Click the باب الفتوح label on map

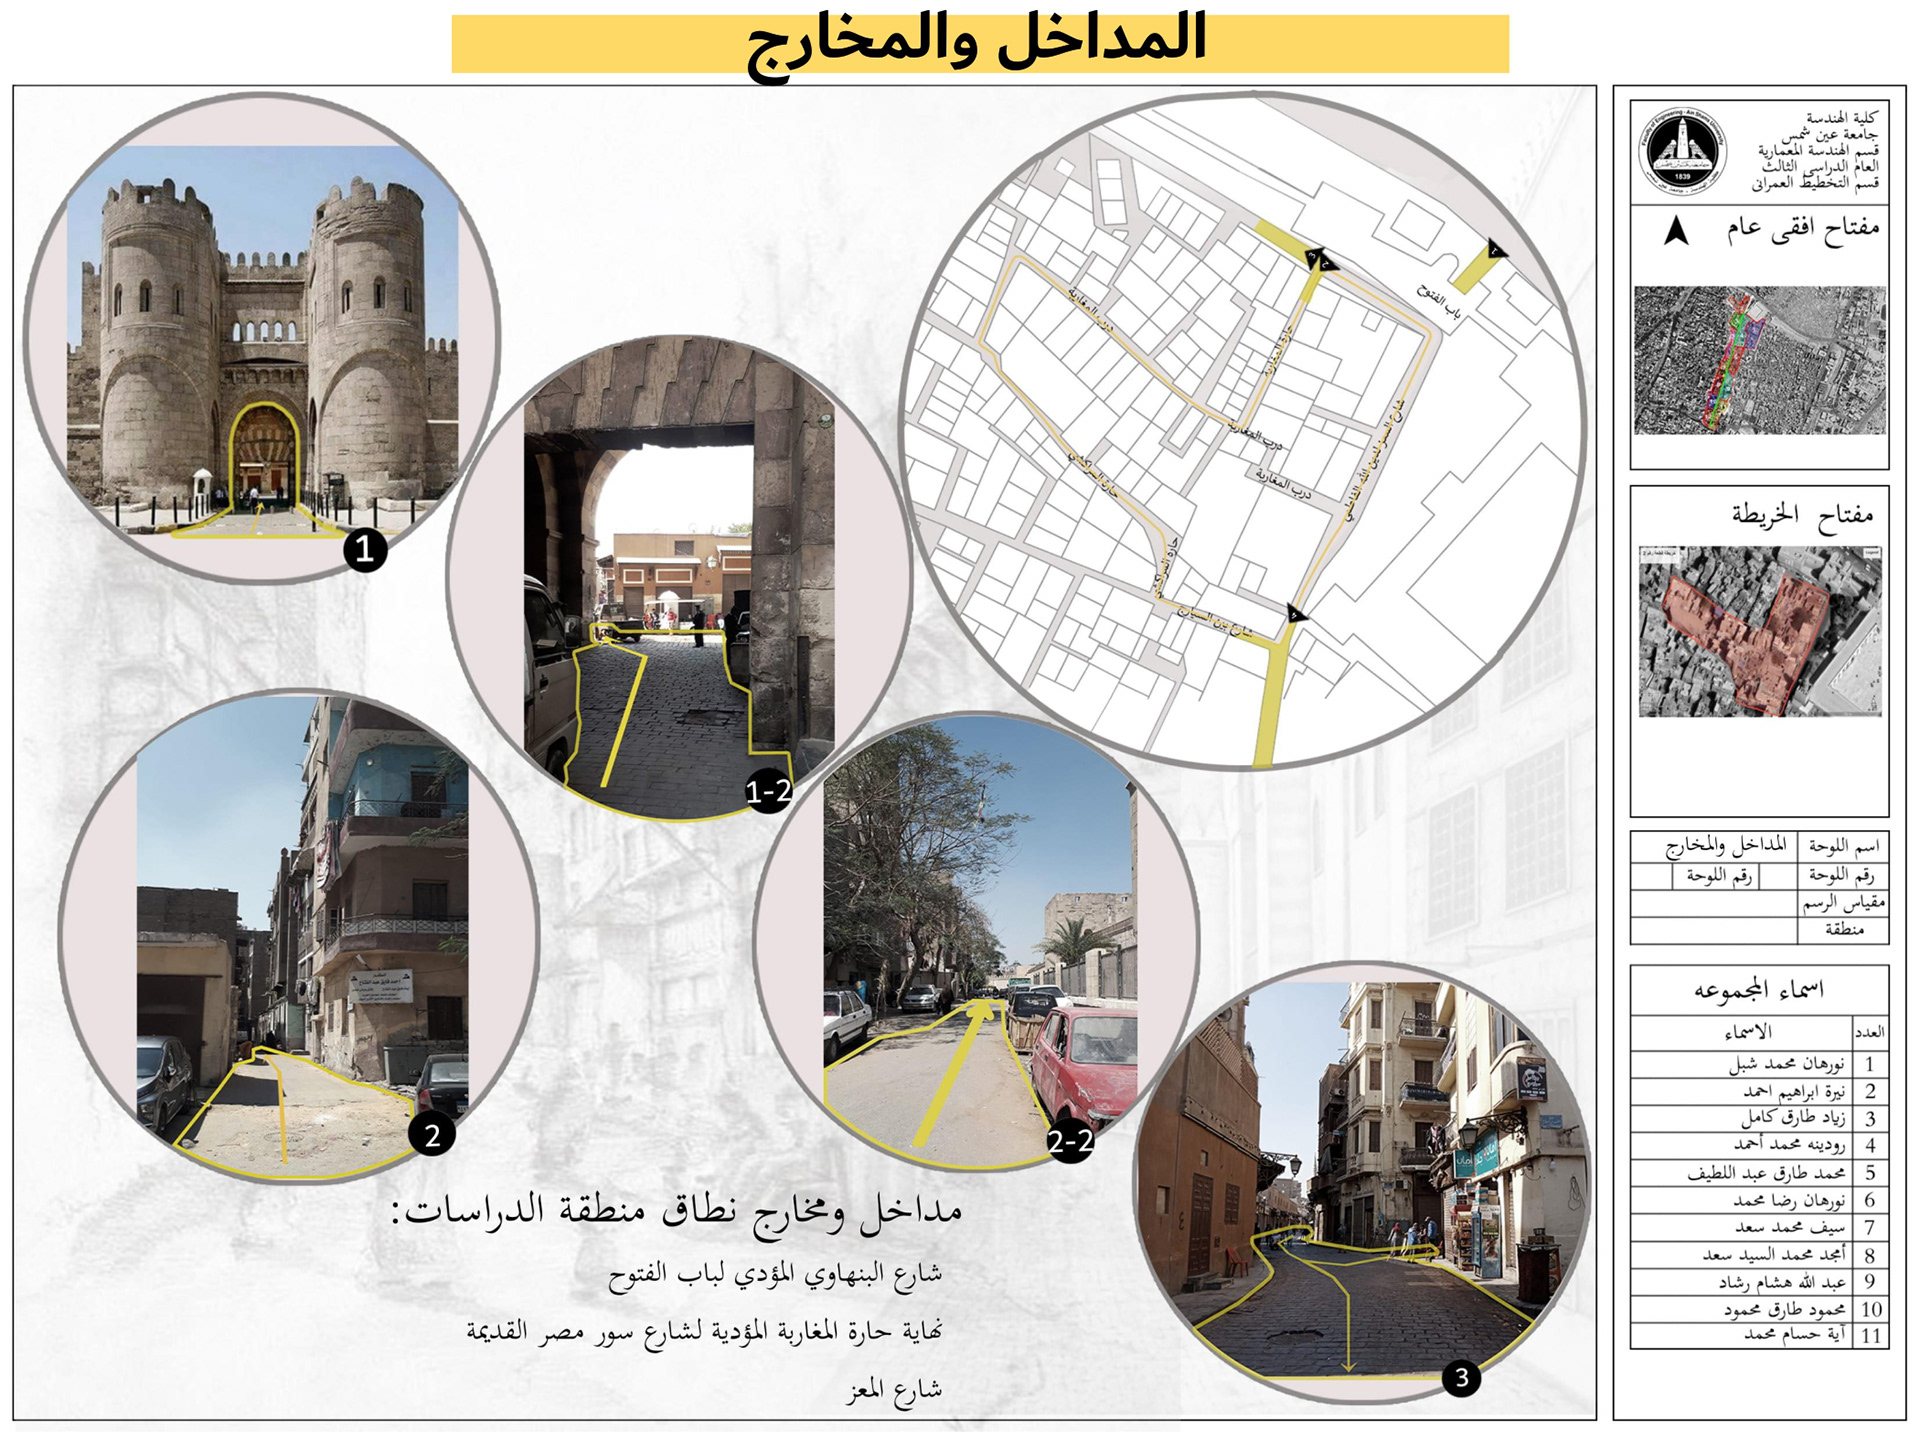tap(1440, 302)
